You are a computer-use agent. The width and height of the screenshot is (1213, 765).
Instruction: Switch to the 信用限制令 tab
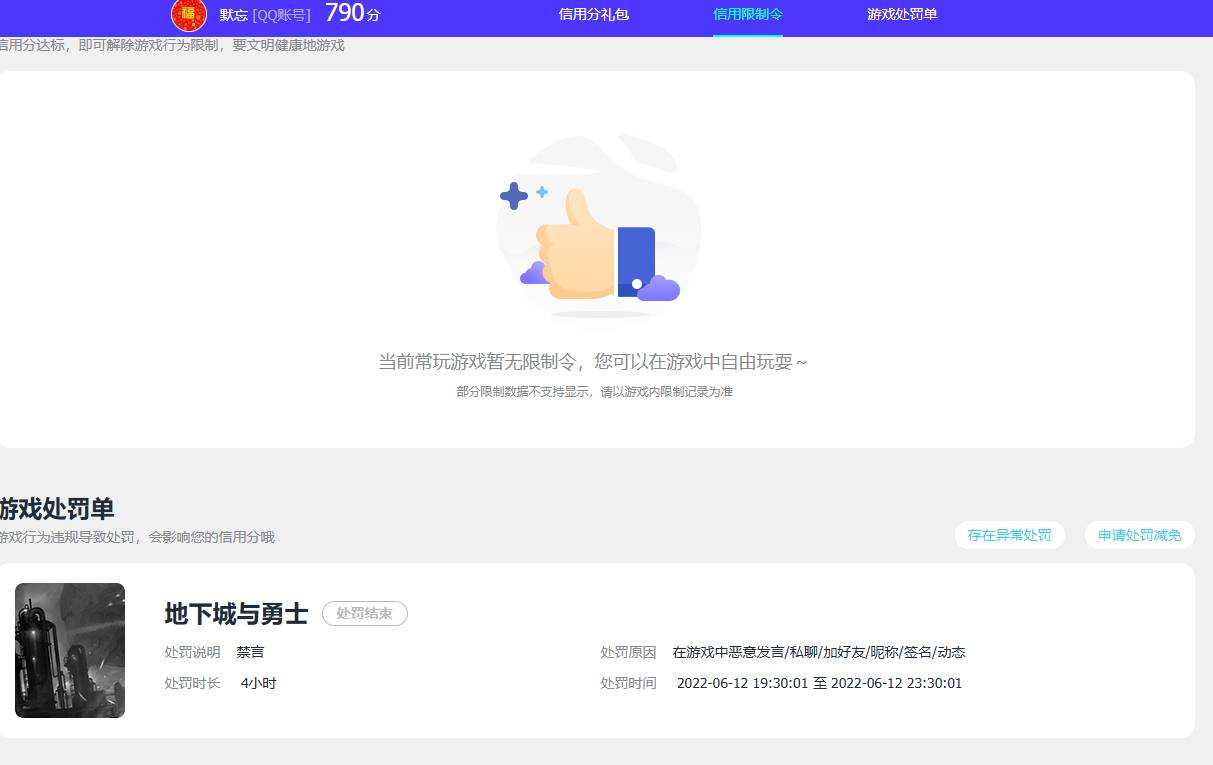point(748,14)
